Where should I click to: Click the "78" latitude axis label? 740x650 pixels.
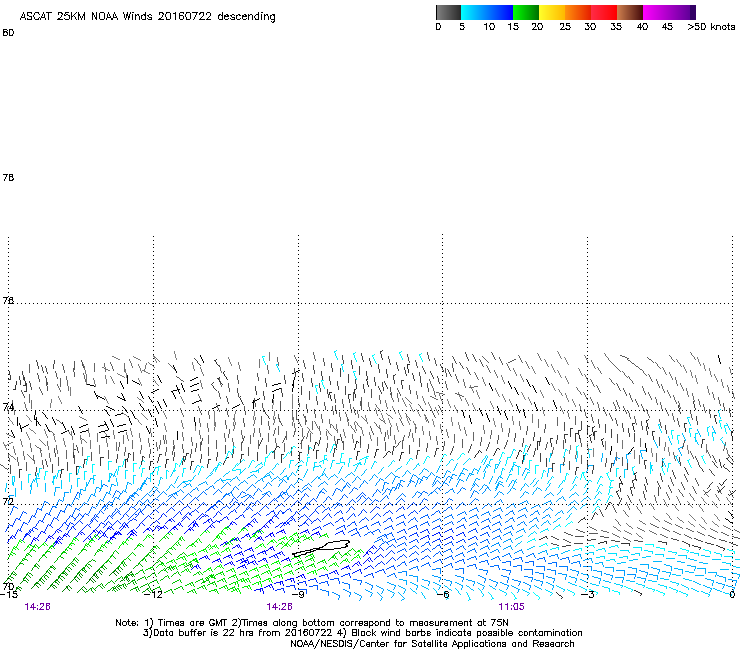[8, 177]
